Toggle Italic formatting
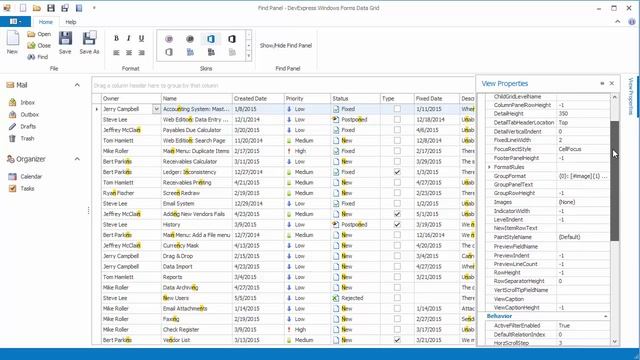The height and width of the screenshot is (360, 640). (129, 38)
